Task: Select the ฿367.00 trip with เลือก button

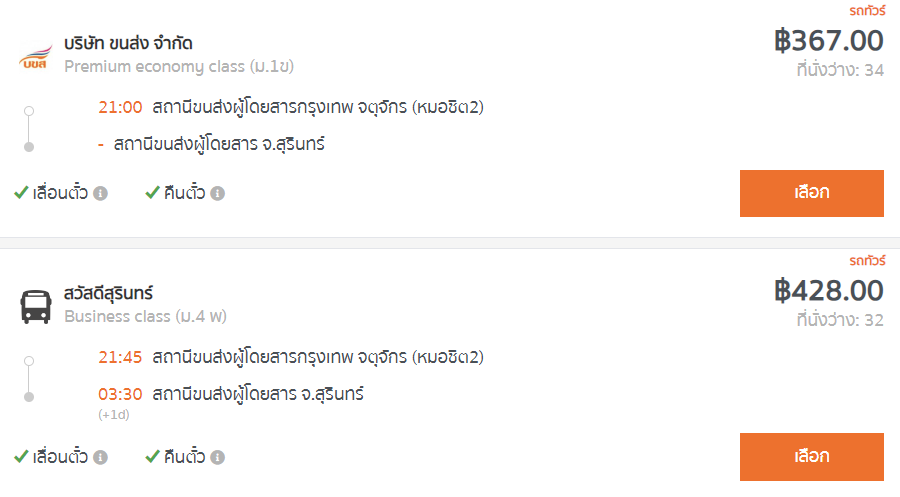Action: (812, 193)
